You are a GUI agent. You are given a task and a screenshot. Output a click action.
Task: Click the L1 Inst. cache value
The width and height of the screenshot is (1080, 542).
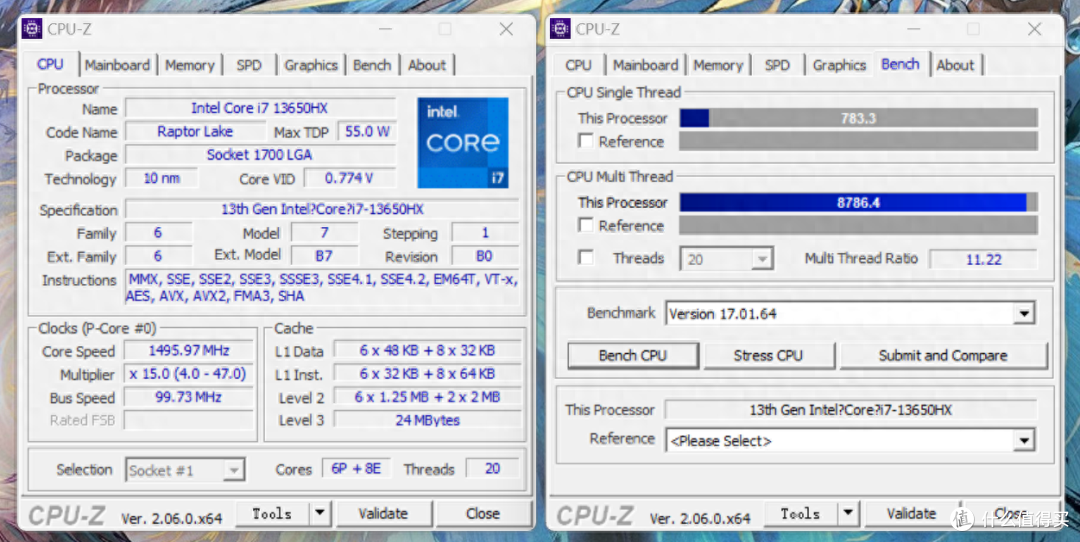pos(427,374)
